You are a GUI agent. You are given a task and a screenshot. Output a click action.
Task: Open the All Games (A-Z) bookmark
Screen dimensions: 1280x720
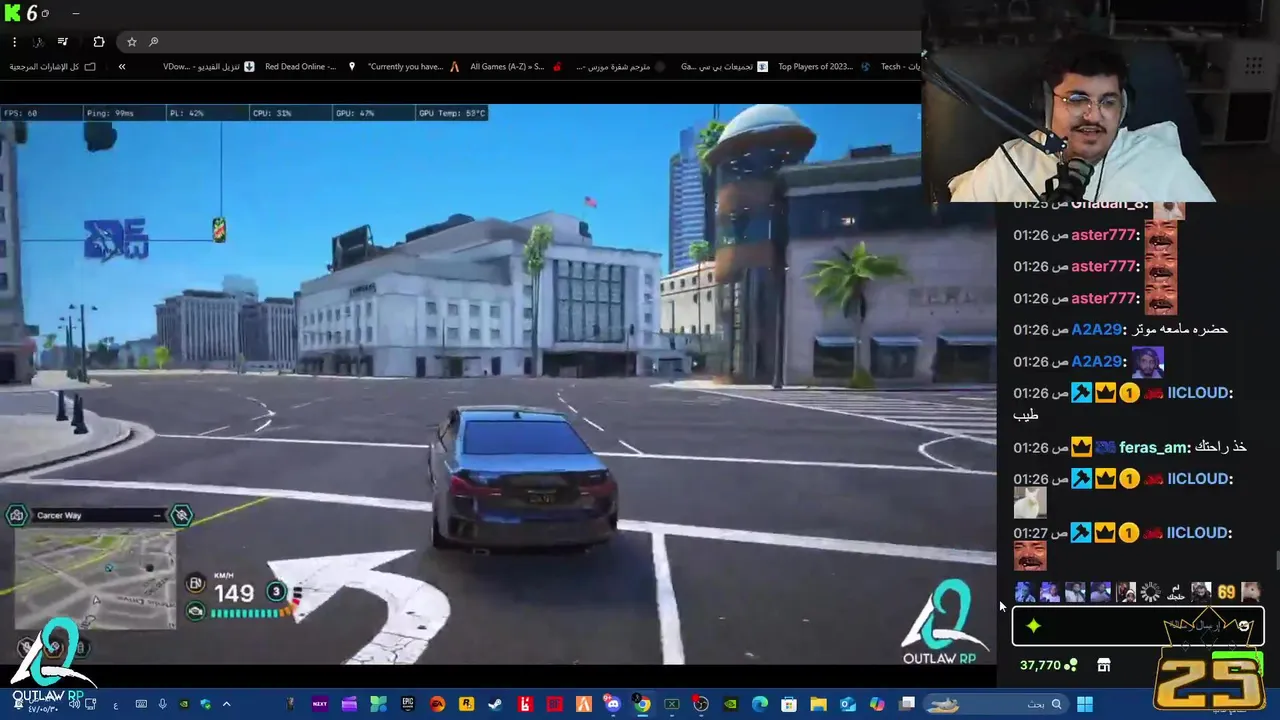coord(515,67)
